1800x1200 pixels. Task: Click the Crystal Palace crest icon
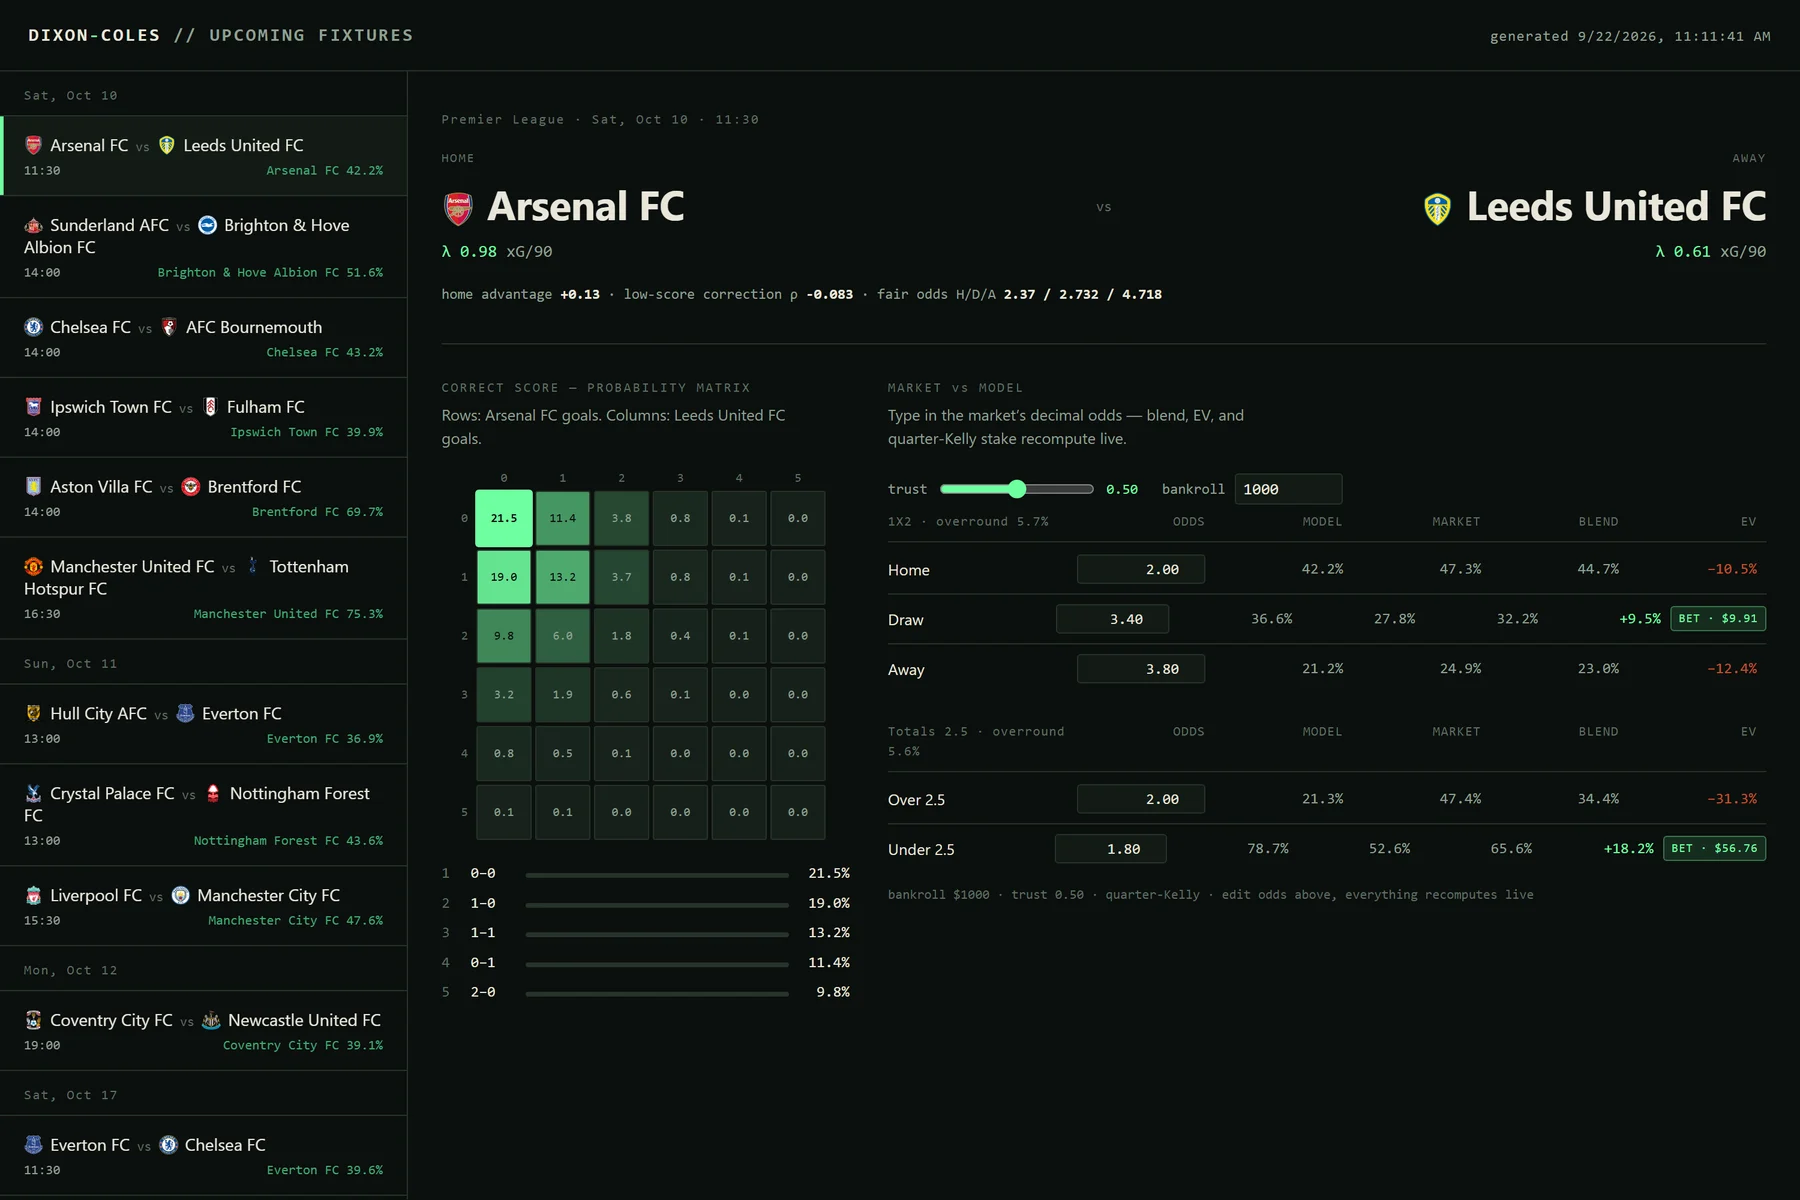(x=33, y=794)
